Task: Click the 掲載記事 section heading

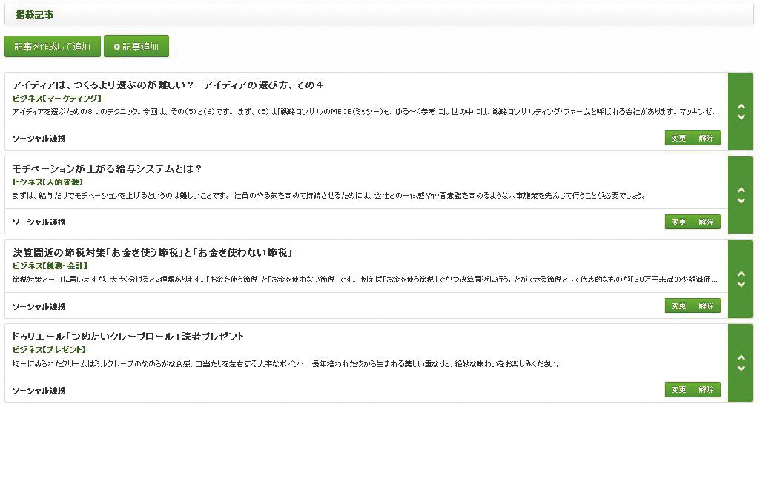Action: click(34, 15)
